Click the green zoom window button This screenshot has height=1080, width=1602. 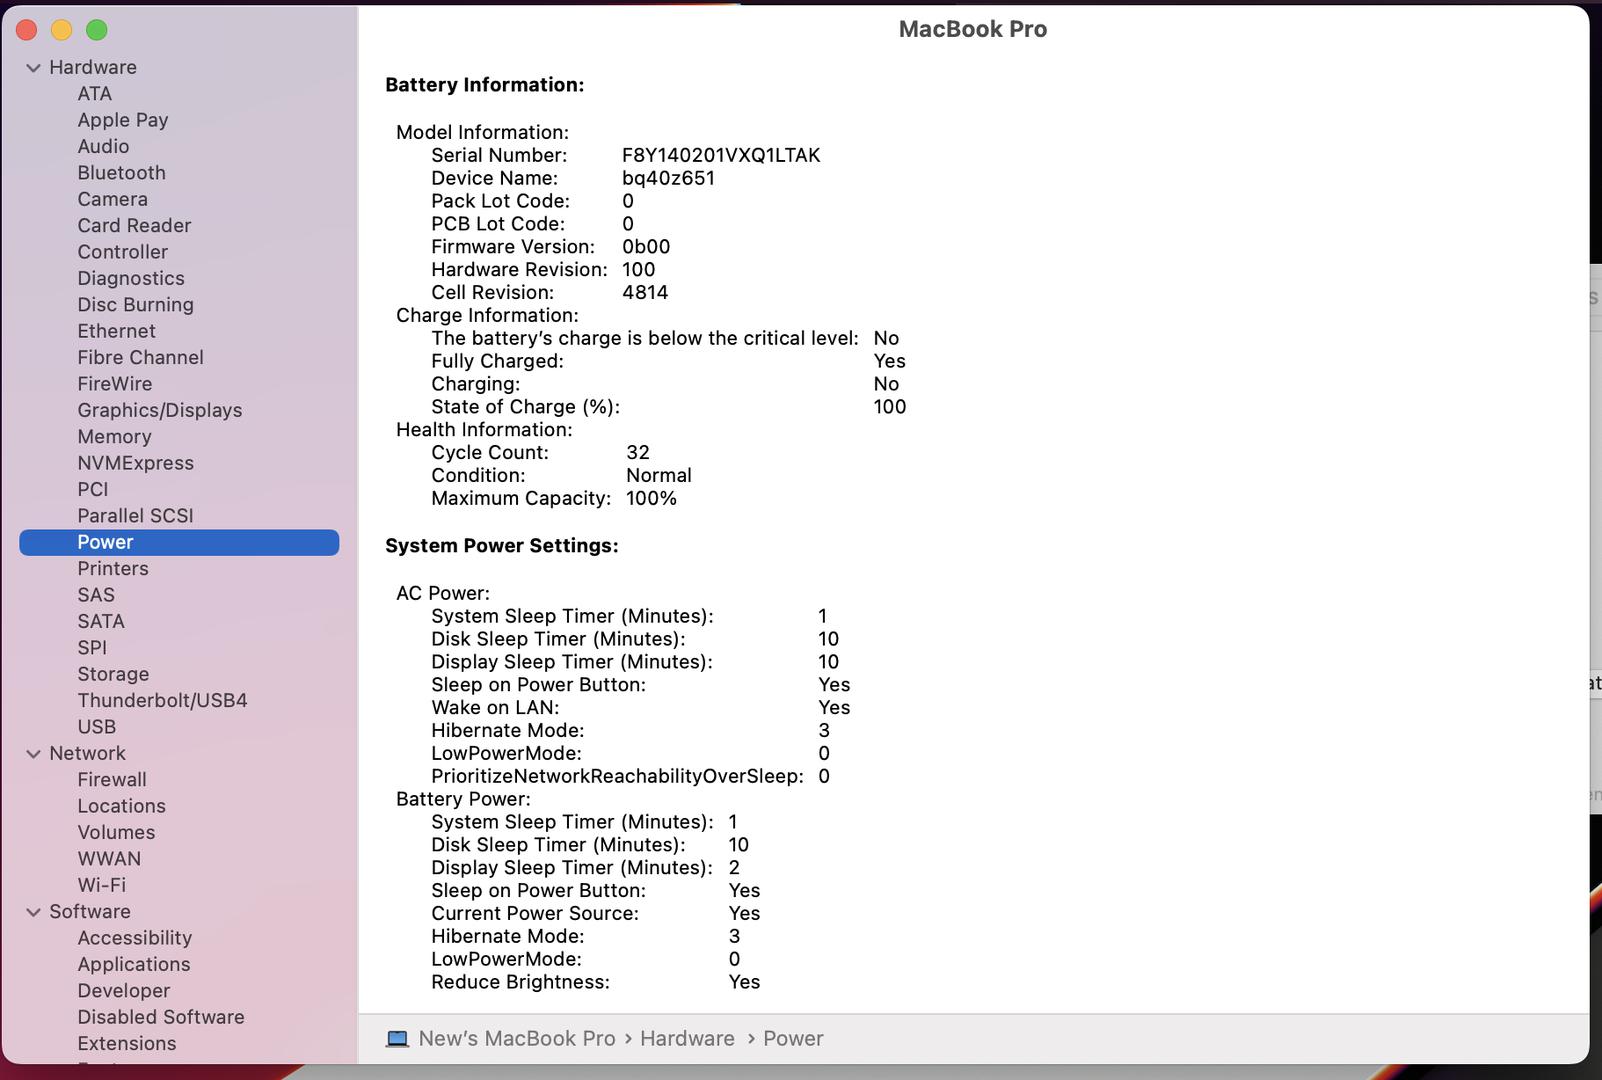(x=97, y=30)
